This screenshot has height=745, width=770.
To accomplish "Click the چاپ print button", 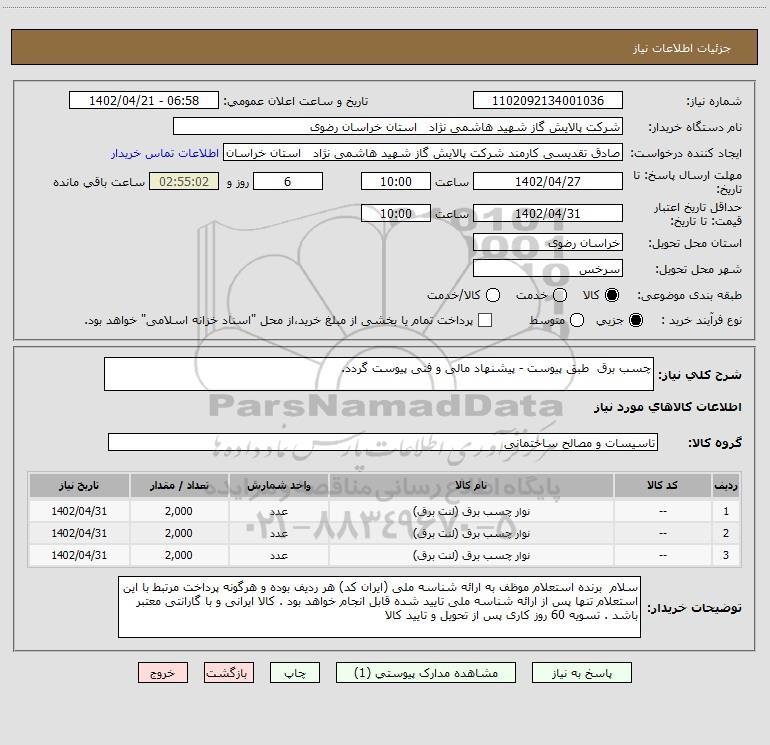I will (x=295, y=673).
